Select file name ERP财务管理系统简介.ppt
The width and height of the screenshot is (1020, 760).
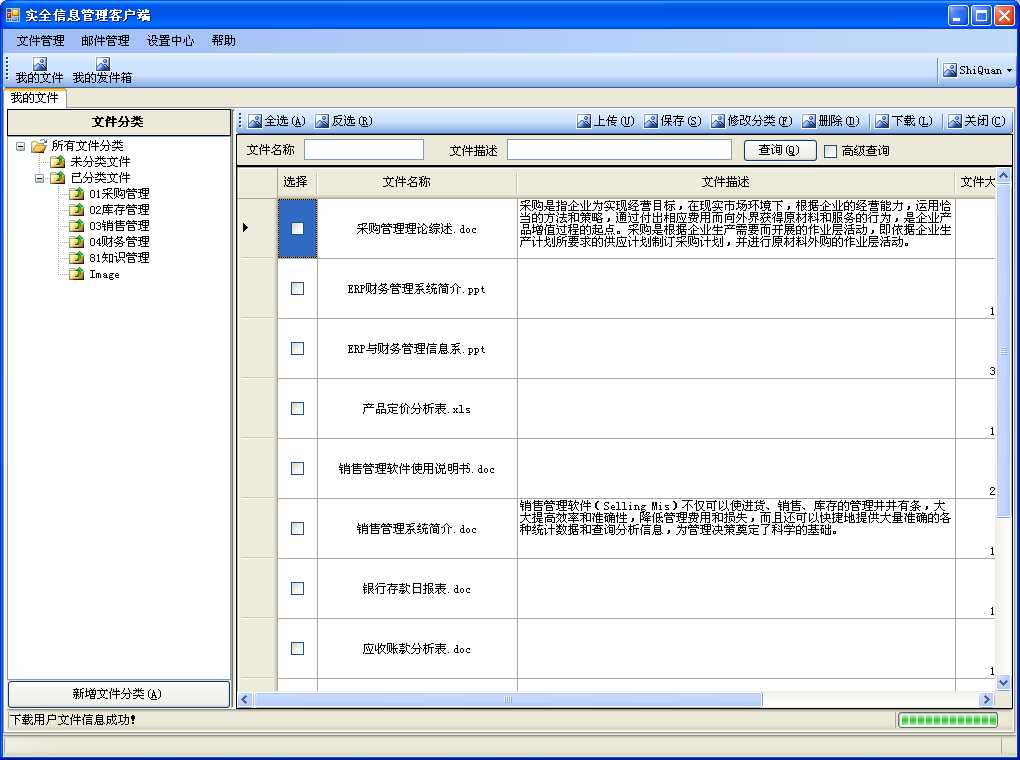(x=416, y=289)
